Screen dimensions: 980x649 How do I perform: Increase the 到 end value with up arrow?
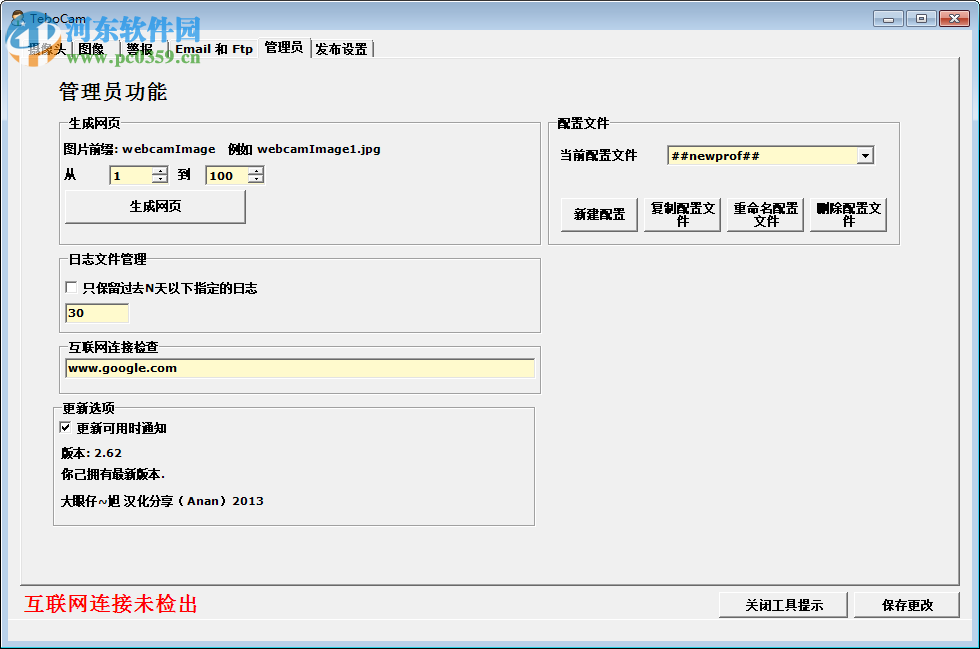tap(256, 171)
